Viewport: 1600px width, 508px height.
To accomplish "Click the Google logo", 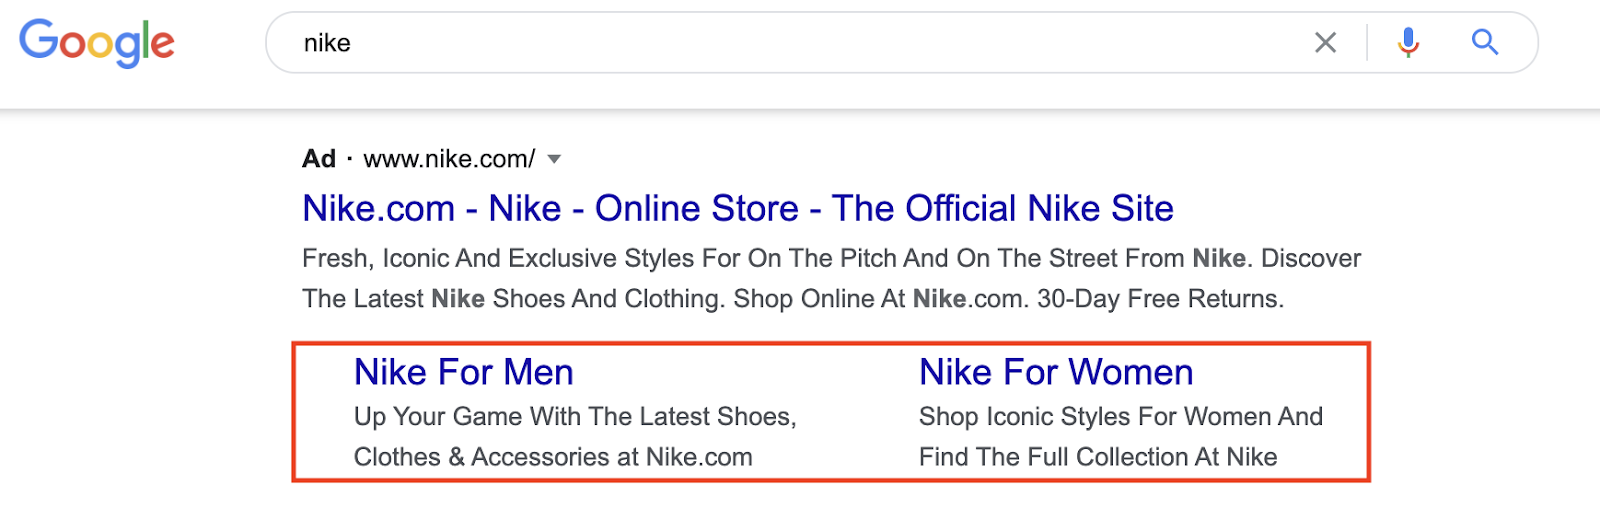I will 97,42.
